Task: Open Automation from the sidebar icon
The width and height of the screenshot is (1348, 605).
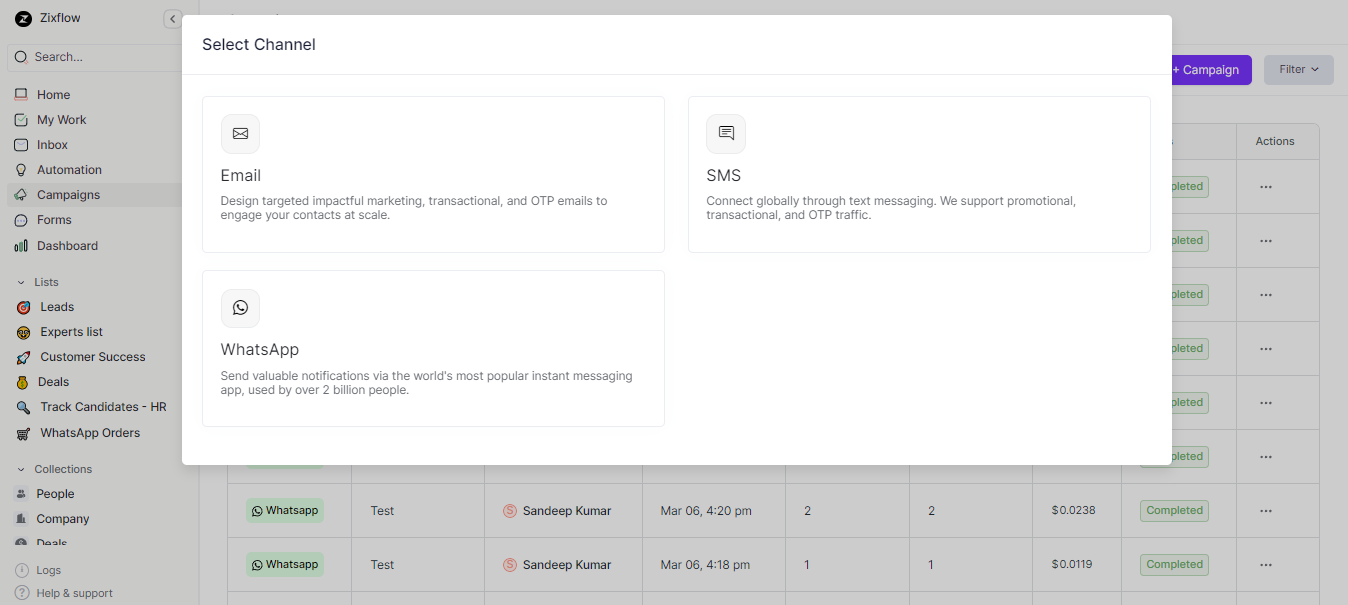Action: tap(22, 169)
